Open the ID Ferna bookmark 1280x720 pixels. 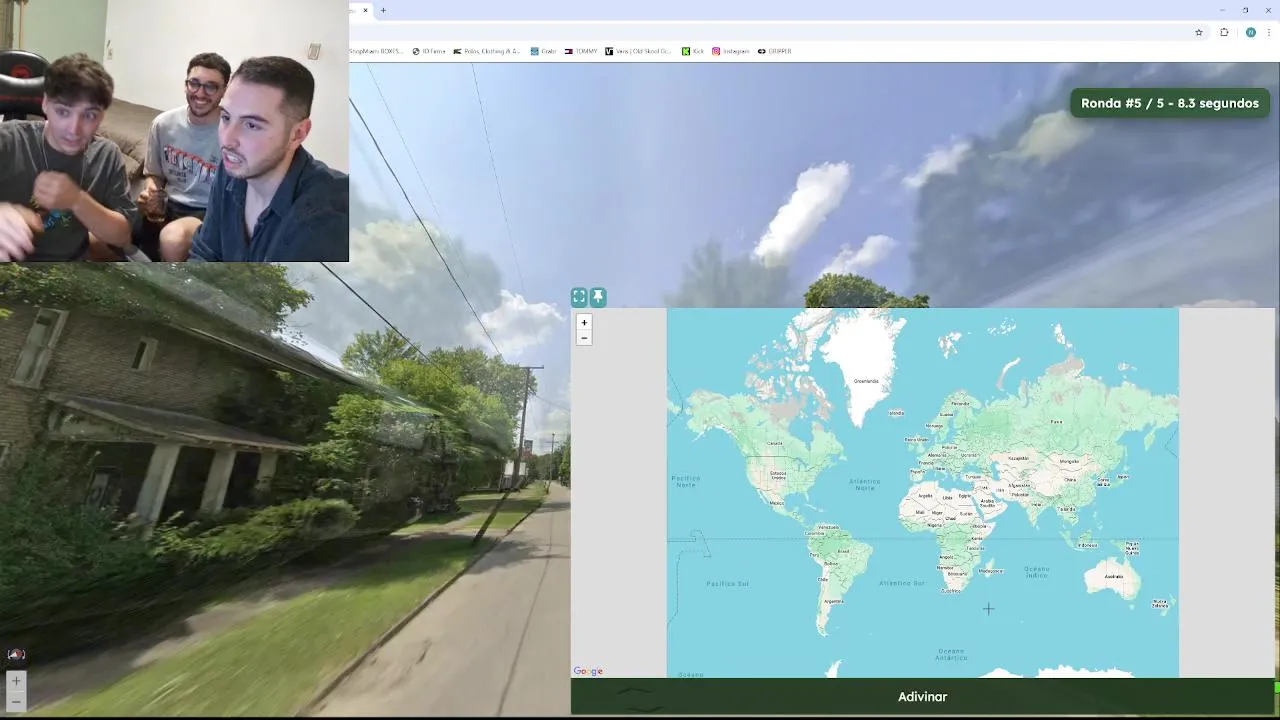pos(429,51)
